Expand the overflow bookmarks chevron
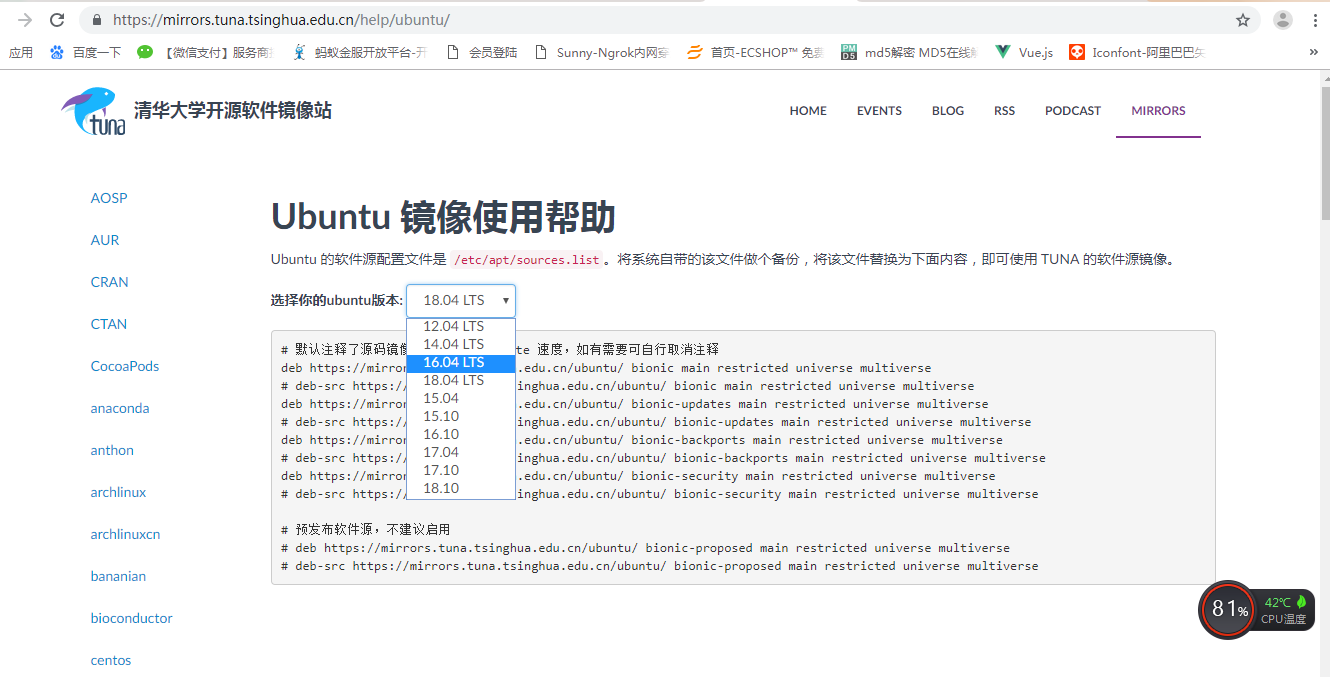Image resolution: width=1330 pixels, height=677 pixels. tap(1313, 51)
